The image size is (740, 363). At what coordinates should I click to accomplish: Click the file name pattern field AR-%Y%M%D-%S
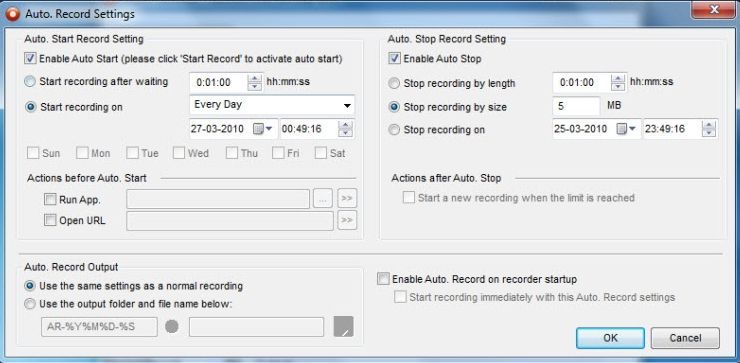[x=99, y=327]
